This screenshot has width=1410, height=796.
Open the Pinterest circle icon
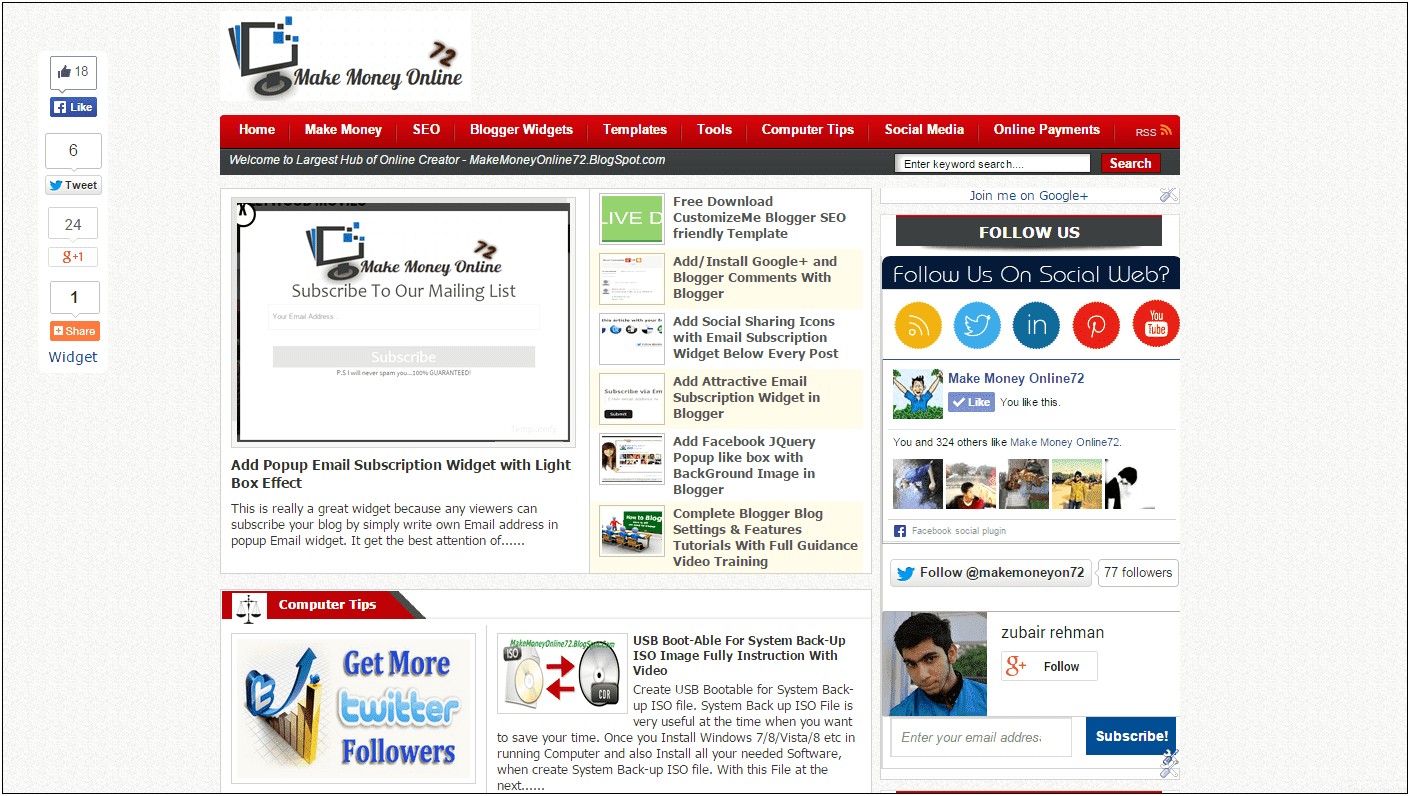tap(1096, 325)
